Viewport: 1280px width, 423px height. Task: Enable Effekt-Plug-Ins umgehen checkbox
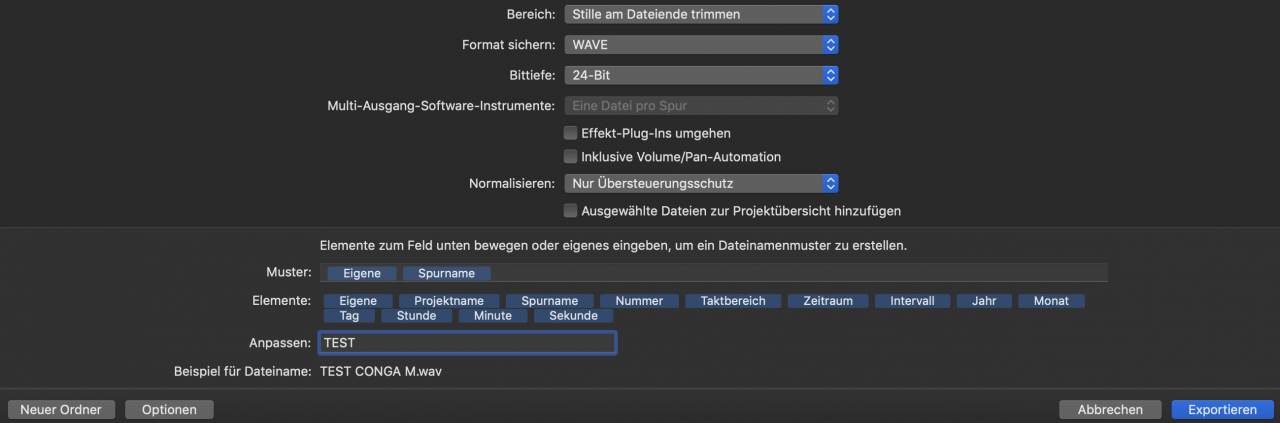coord(571,132)
